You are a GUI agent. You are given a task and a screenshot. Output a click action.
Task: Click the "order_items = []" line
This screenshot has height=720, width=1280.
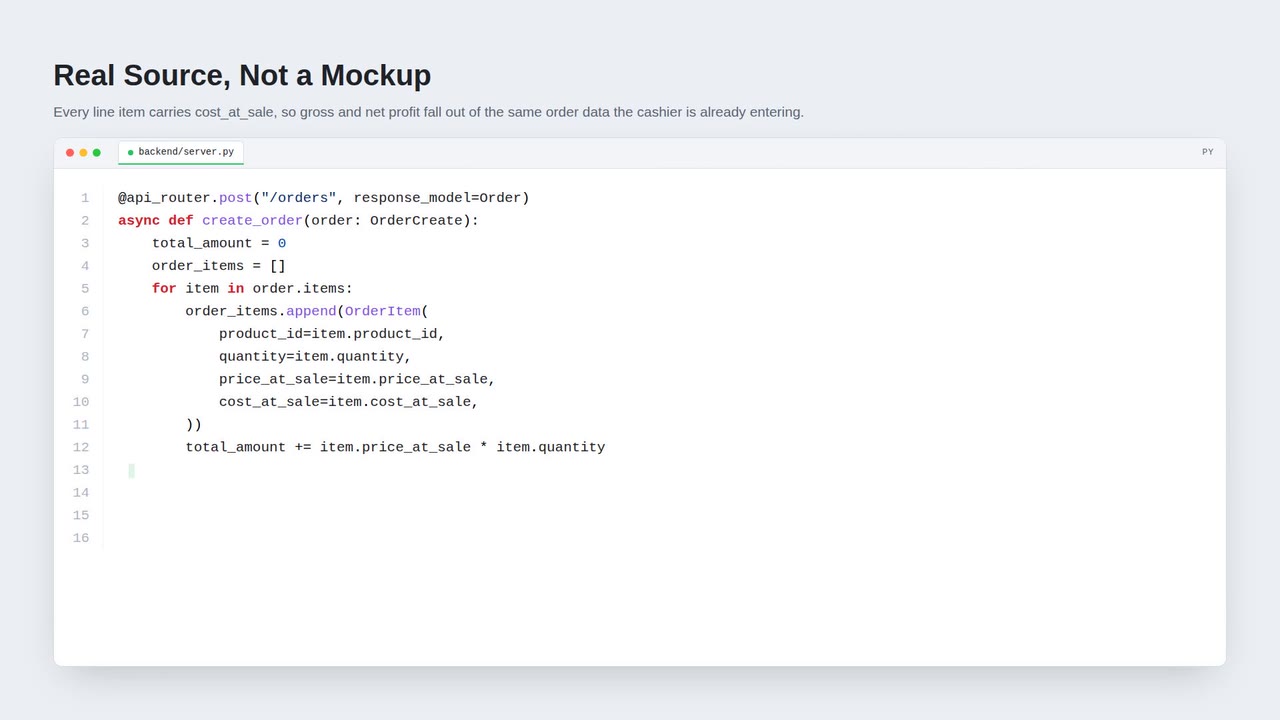[x=219, y=266]
